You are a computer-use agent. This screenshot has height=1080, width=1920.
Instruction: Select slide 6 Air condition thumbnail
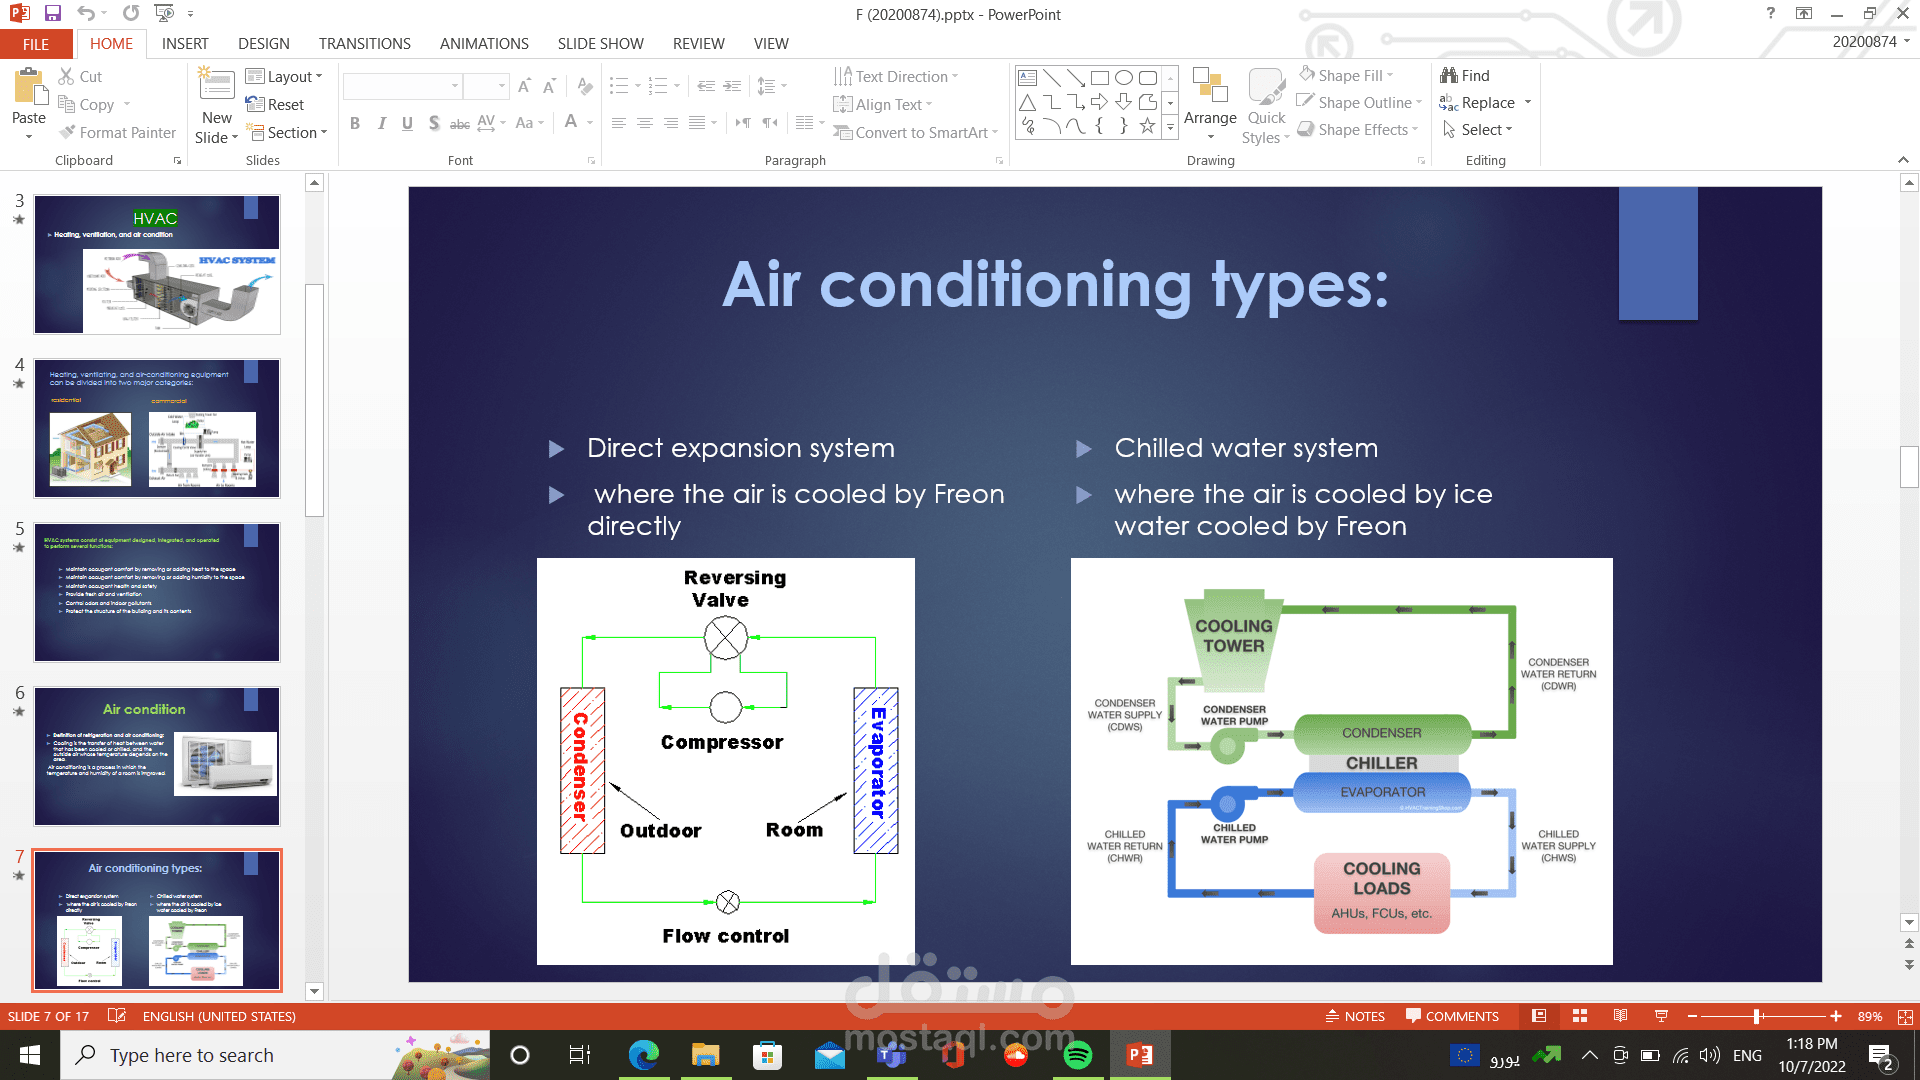pos(157,756)
